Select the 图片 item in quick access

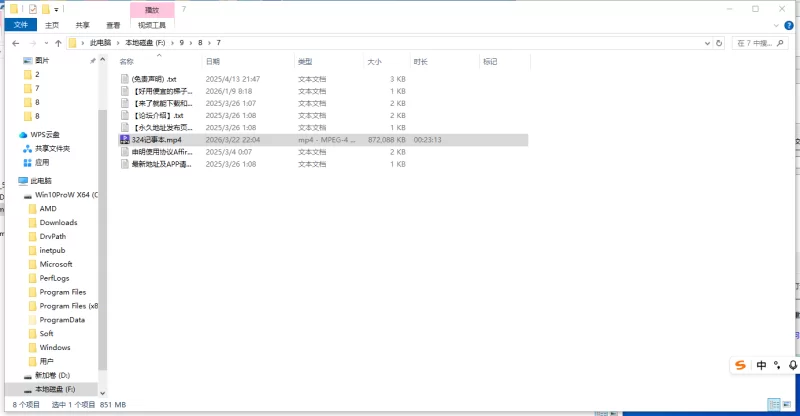pos(42,61)
